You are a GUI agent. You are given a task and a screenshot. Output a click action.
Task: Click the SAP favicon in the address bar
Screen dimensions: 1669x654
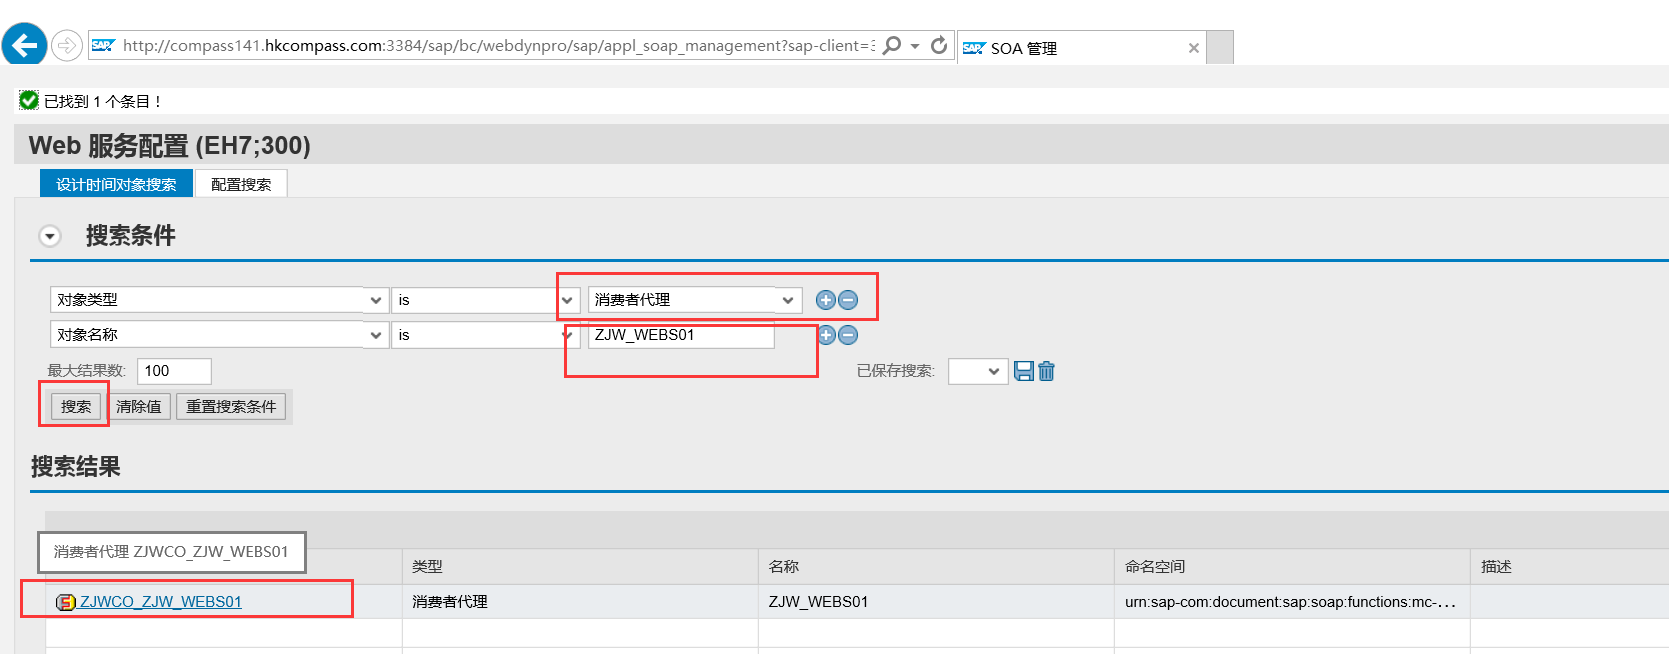coord(102,45)
